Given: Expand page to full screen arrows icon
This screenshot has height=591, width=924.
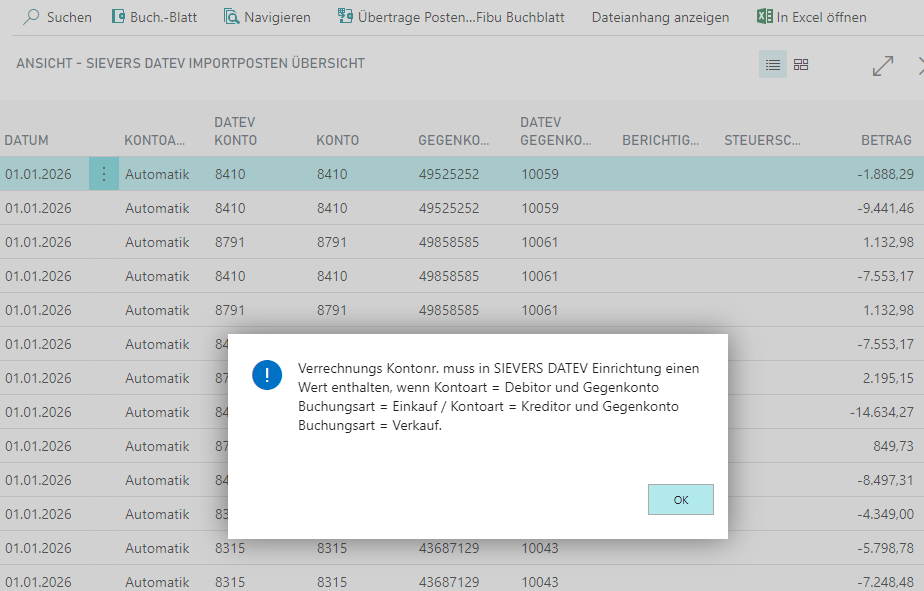Looking at the screenshot, I should point(883,66).
